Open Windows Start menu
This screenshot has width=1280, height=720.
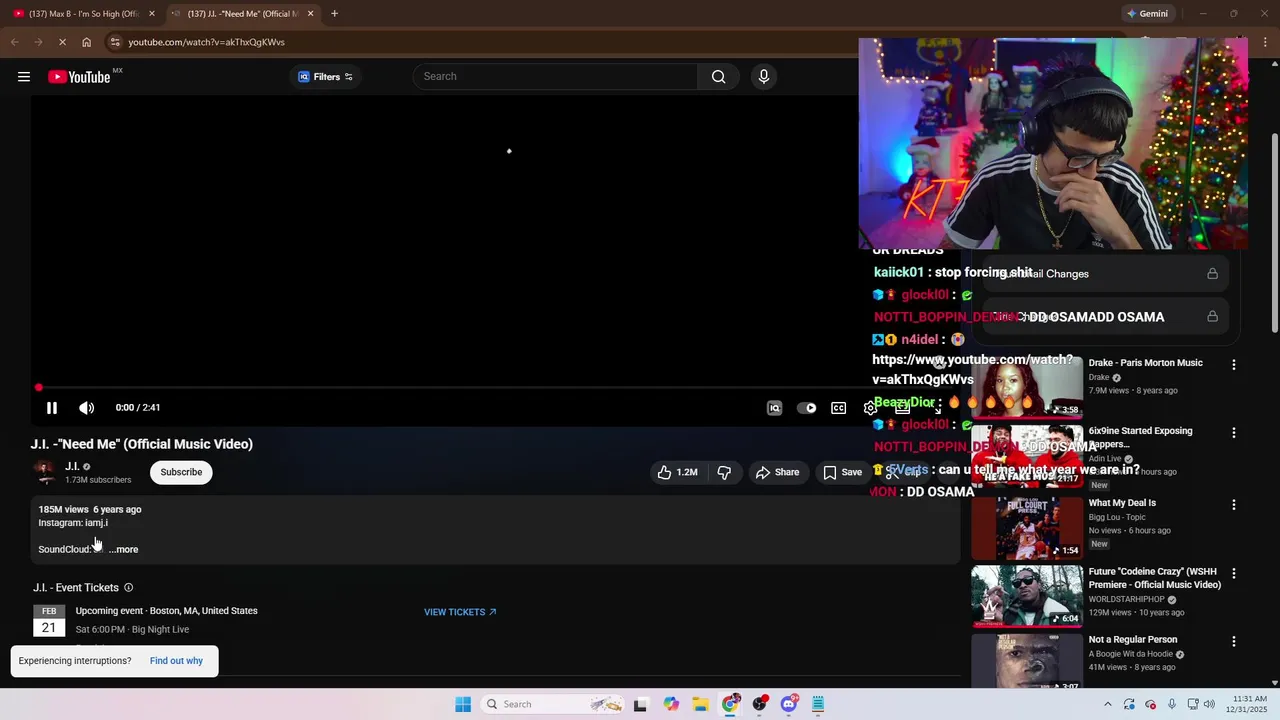coord(463,704)
